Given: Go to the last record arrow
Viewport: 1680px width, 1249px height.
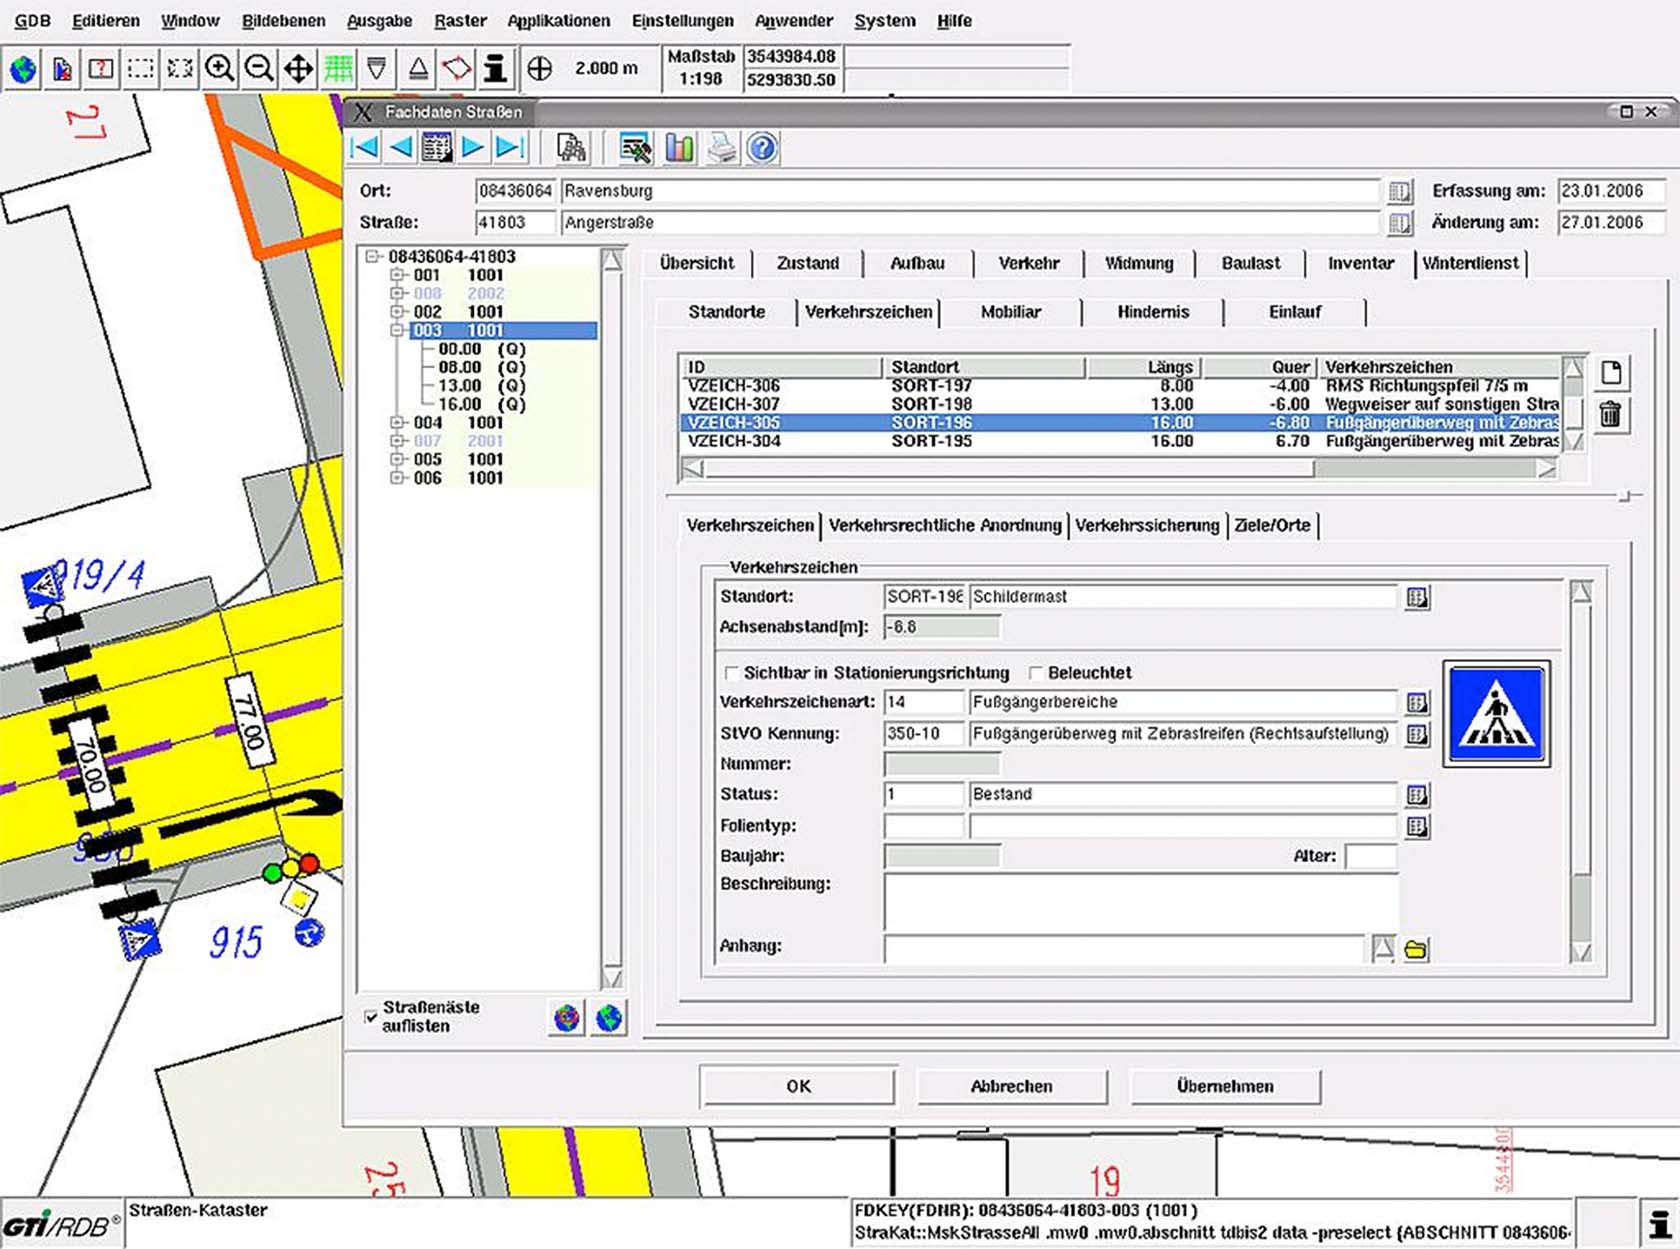Looking at the screenshot, I should [x=510, y=148].
